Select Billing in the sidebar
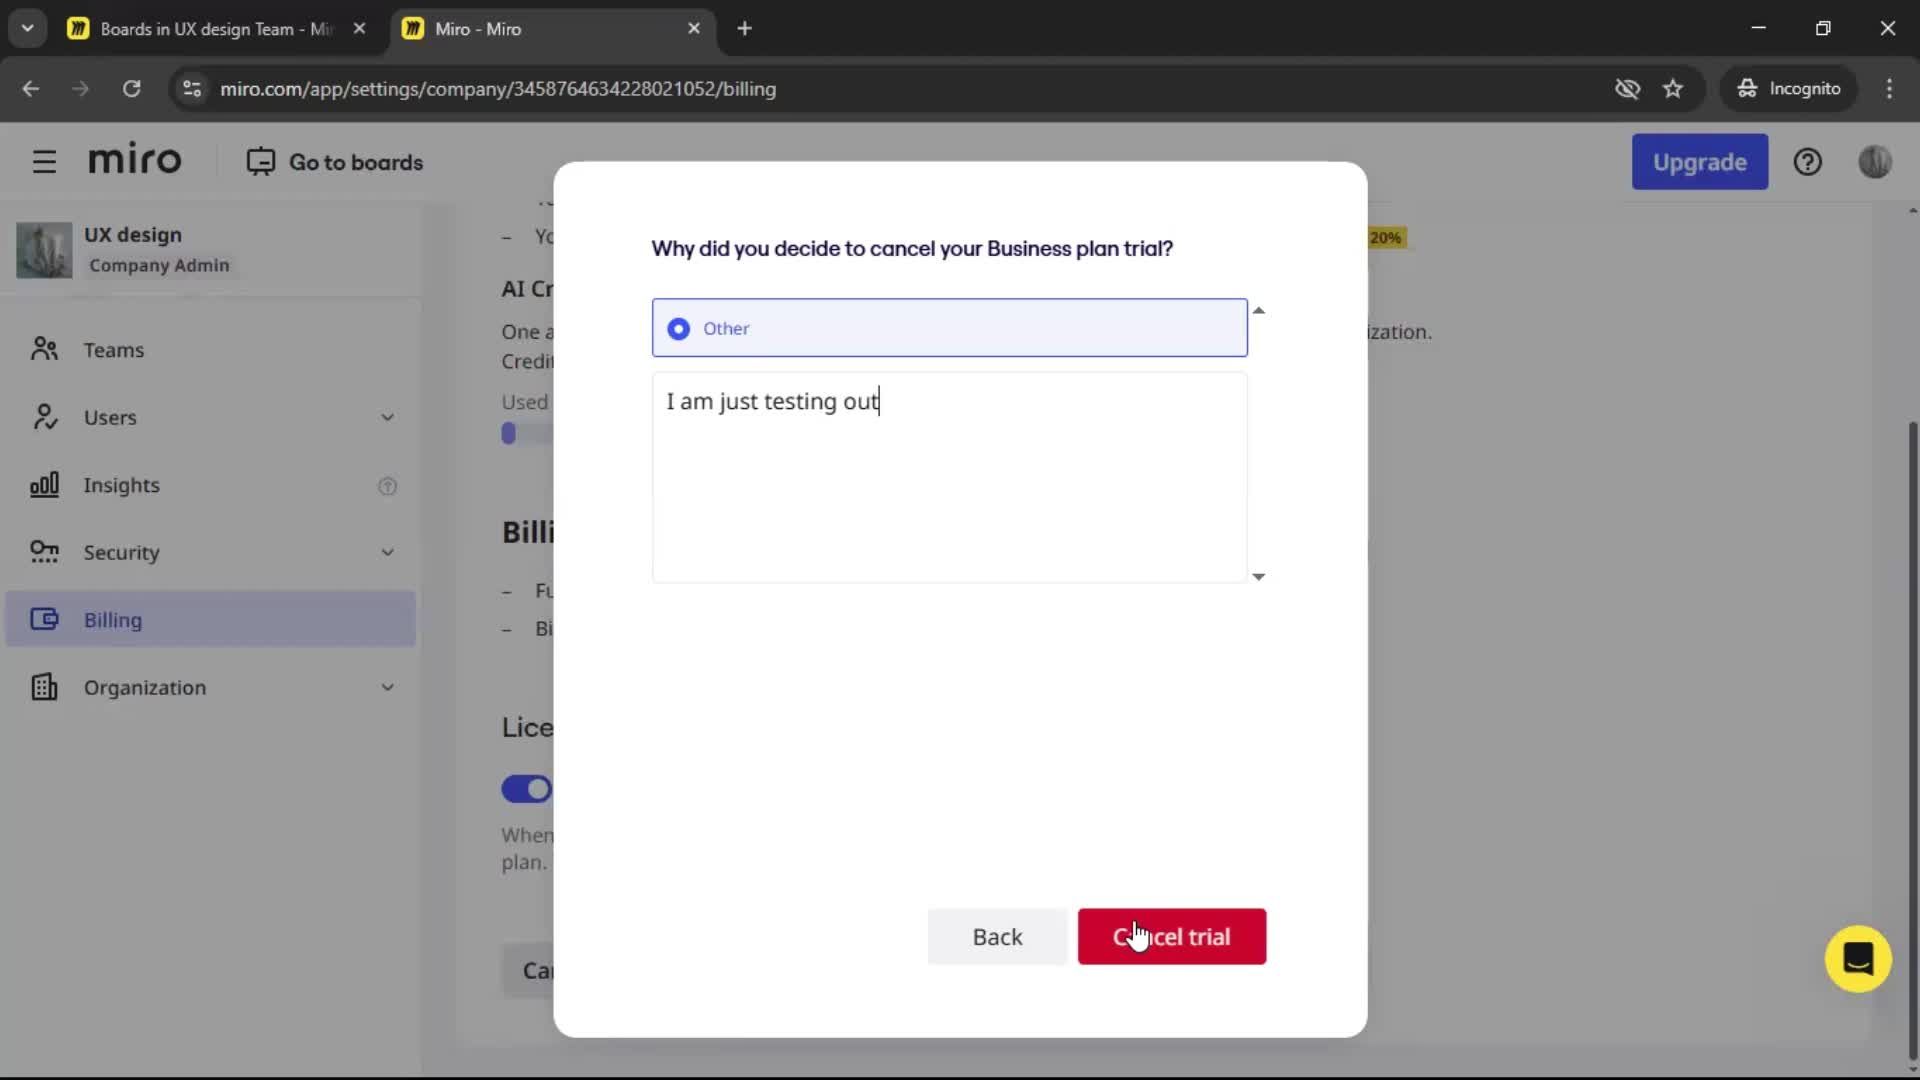 click(x=210, y=619)
